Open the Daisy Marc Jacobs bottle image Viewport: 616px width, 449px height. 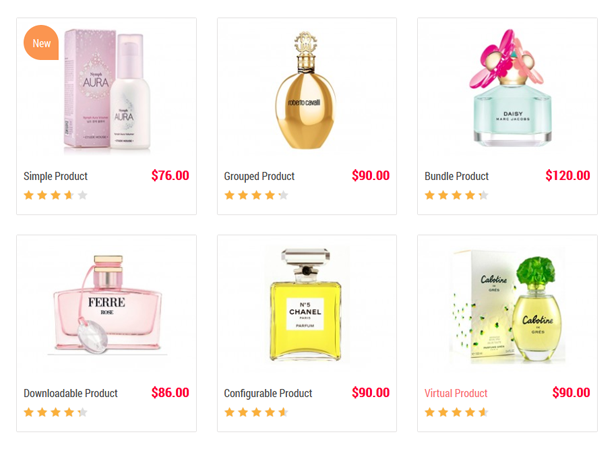click(511, 88)
